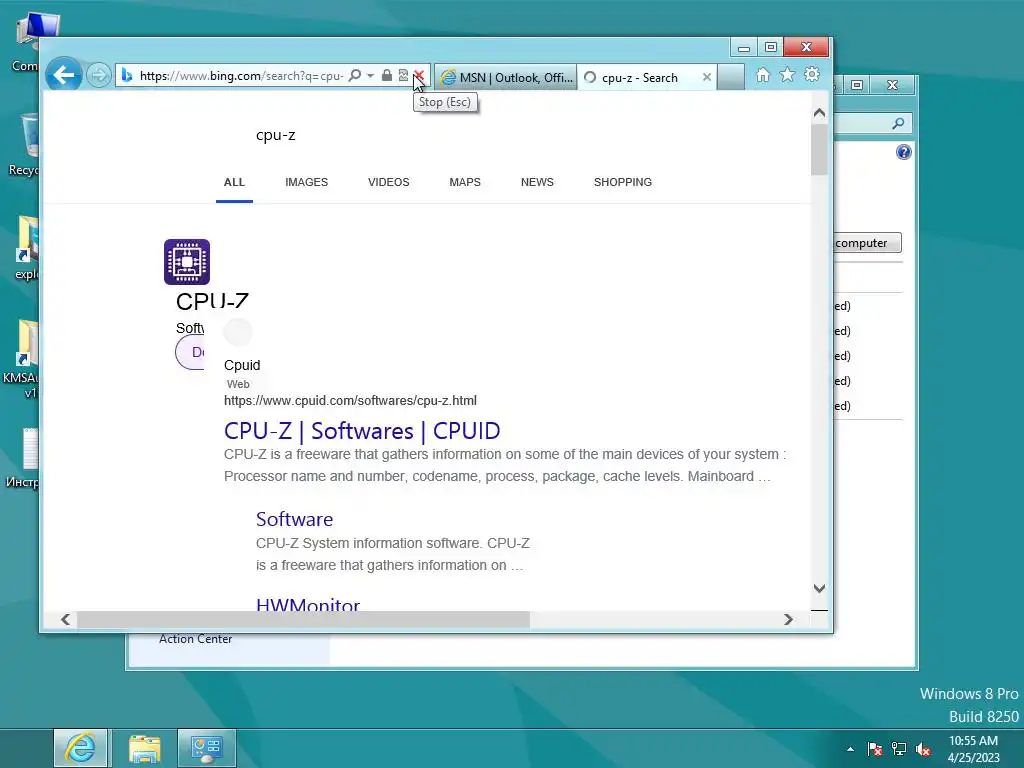Click the Control Panel taskbar icon
The height and width of the screenshot is (768, 1024).
click(206, 748)
